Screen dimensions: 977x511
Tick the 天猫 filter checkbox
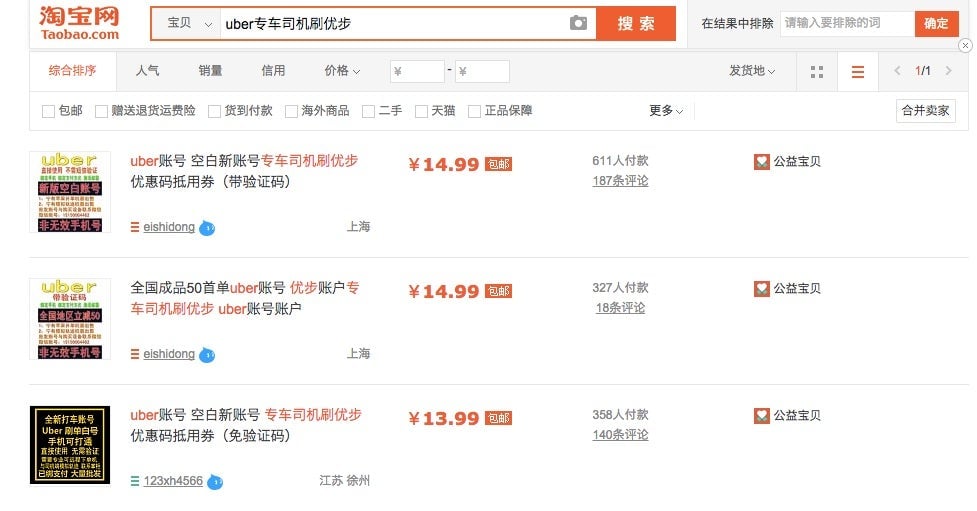coord(421,112)
